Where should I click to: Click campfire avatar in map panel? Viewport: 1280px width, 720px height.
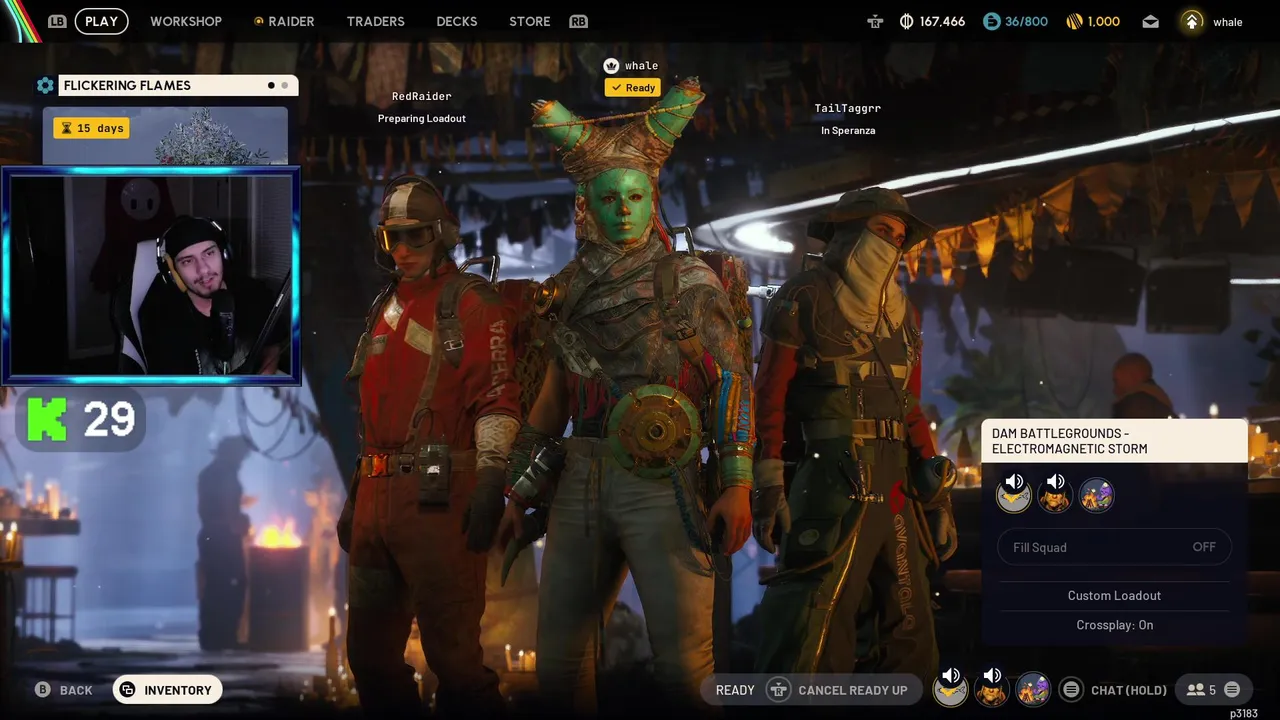tap(1096, 495)
